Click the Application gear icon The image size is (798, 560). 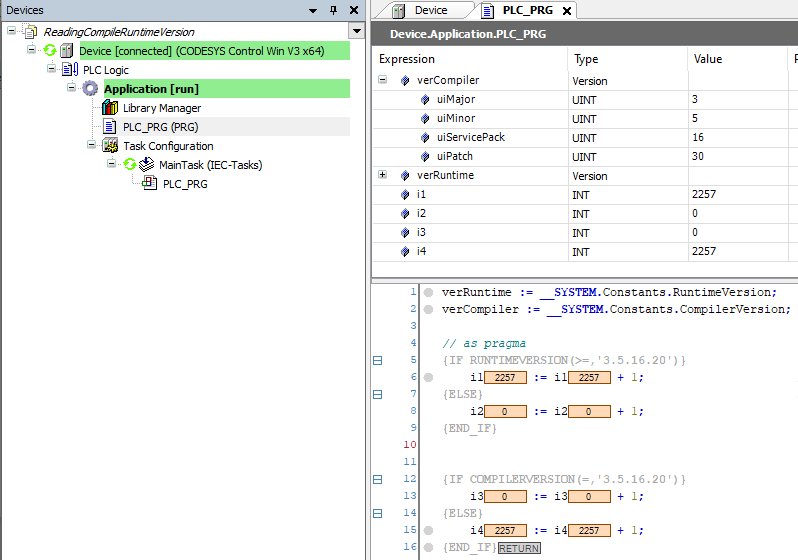pos(91,89)
